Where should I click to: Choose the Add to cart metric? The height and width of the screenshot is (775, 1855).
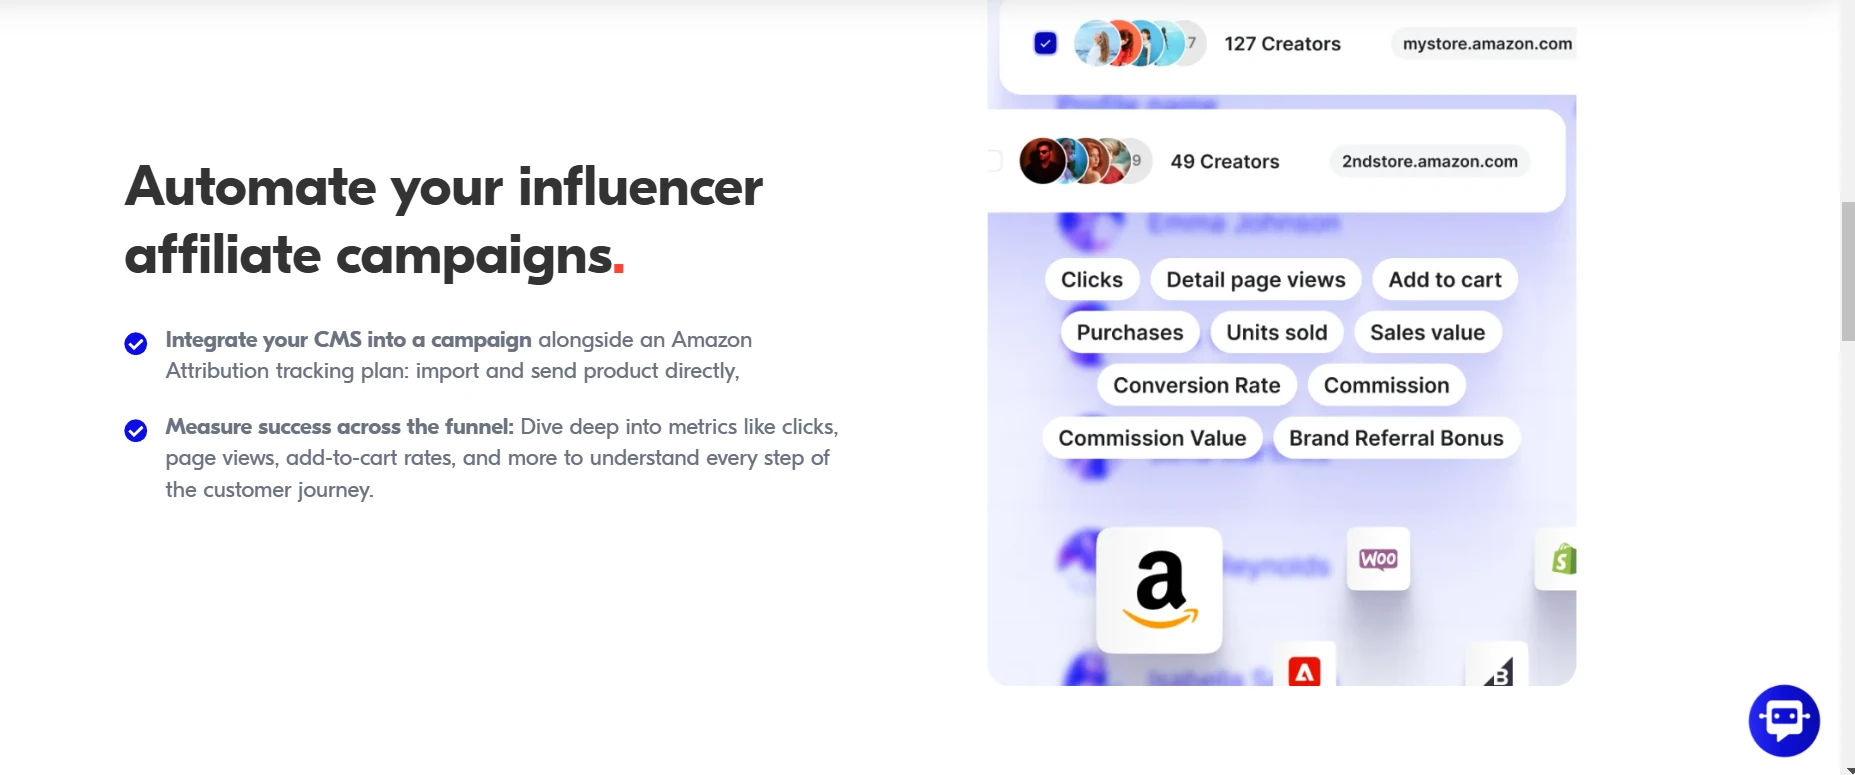[1445, 280]
